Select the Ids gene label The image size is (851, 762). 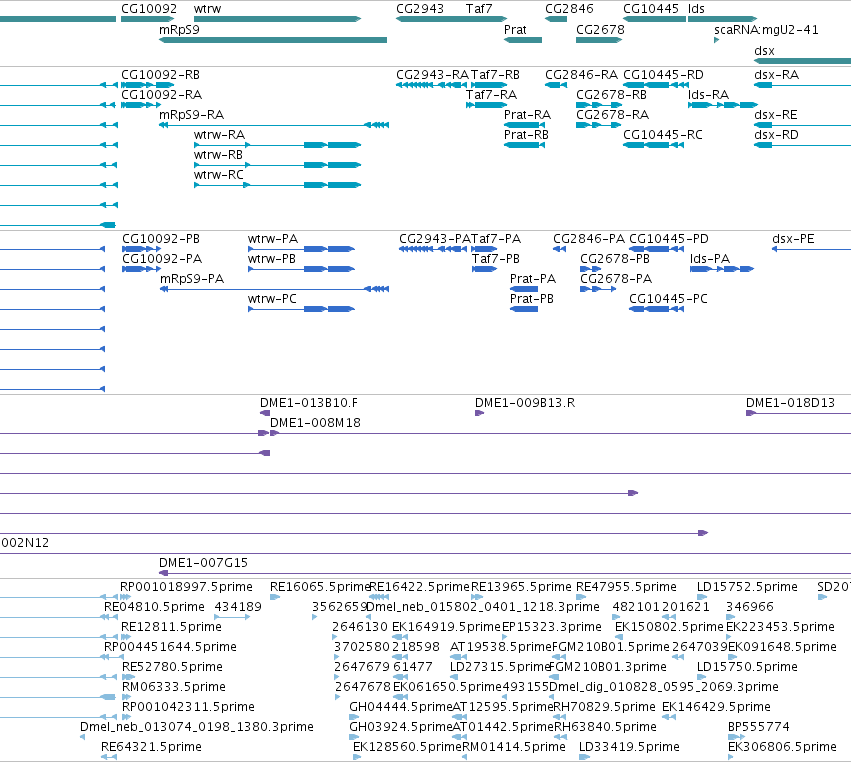click(x=696, y=9)
